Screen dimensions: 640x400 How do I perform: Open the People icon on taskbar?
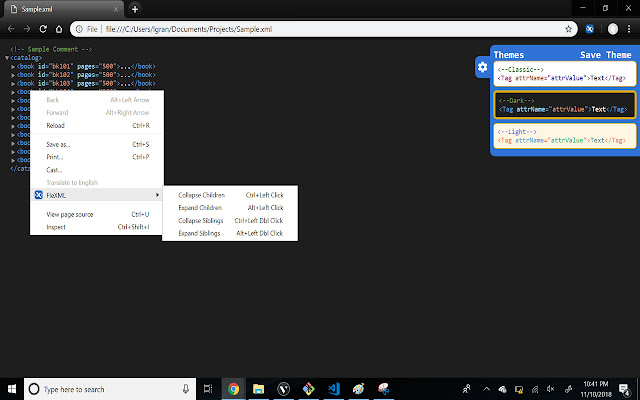467,389
